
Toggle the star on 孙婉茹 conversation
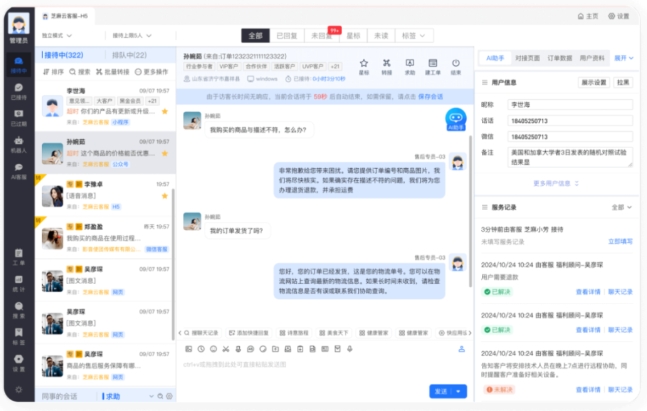[x=165, y=154]
